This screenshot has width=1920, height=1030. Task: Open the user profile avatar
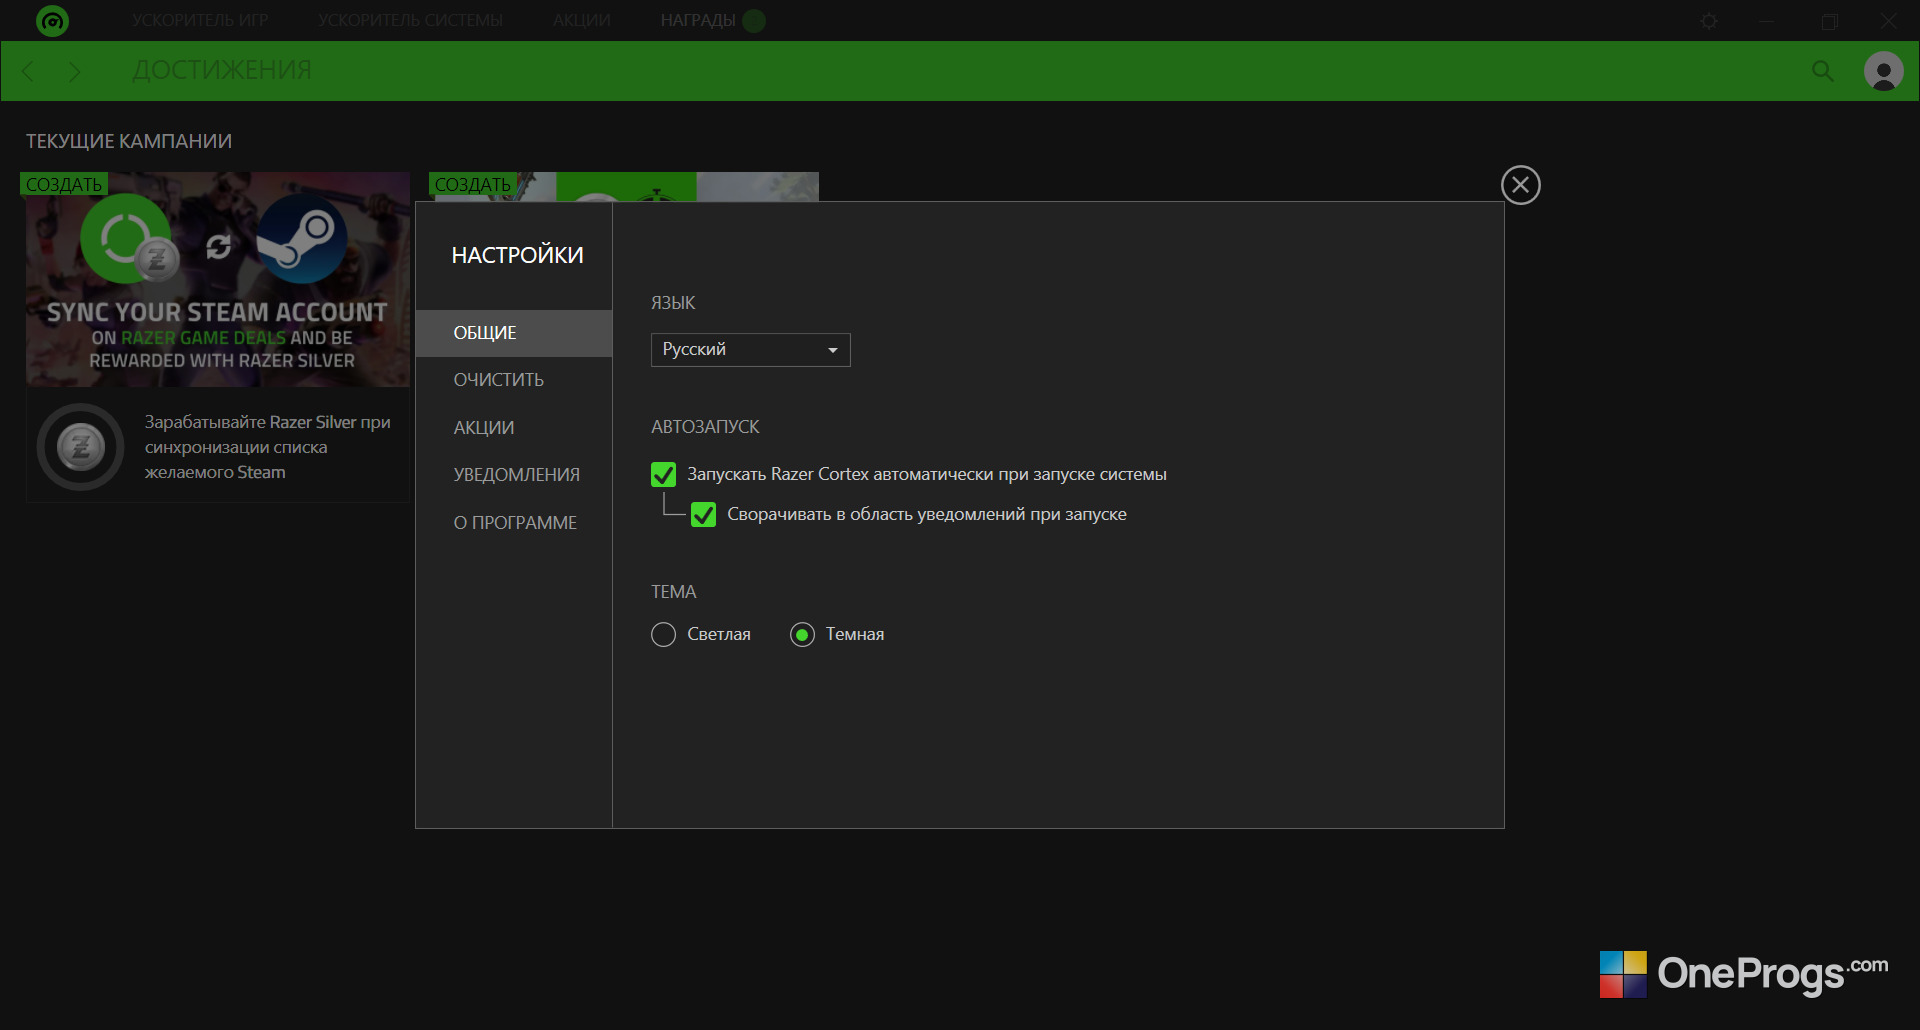[1884, 71]
